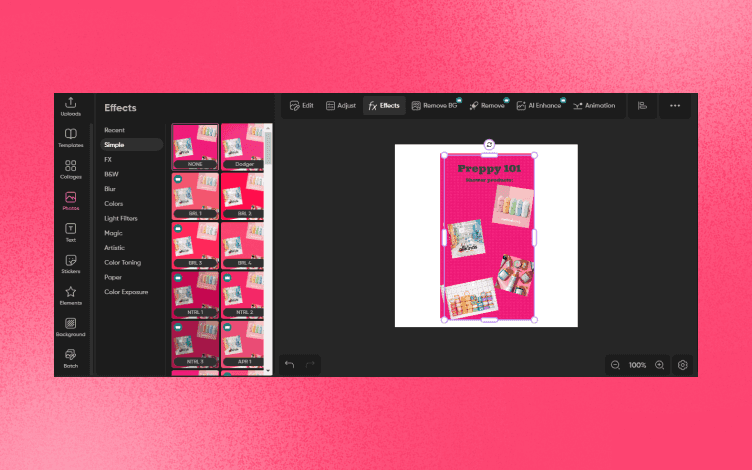Open the Animation tool
Image resolution: width=752 pixels, height=470 pixels.
pyautogui.click(x=594, y=106)
